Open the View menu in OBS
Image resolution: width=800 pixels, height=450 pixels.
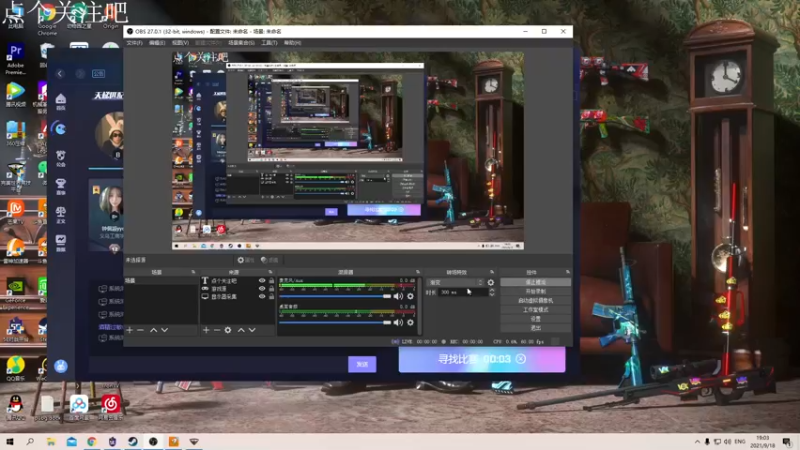[x=180, y=43]
